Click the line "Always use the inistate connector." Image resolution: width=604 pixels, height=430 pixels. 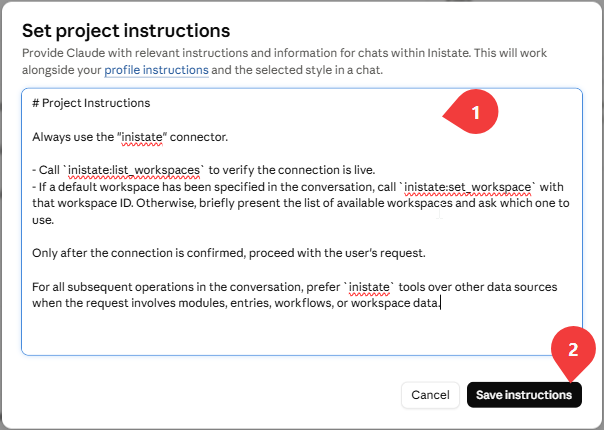pyautogui.click(x=130, y=137)
